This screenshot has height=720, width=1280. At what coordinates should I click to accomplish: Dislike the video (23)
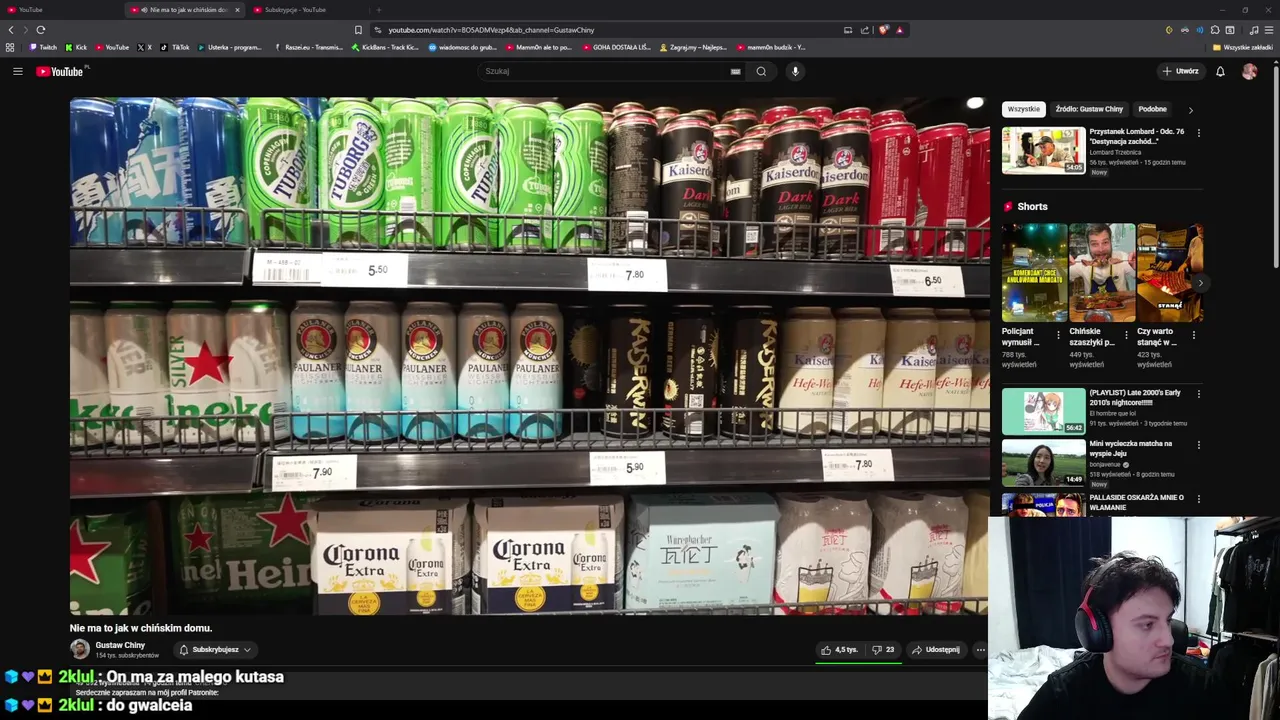coord(883,650)
